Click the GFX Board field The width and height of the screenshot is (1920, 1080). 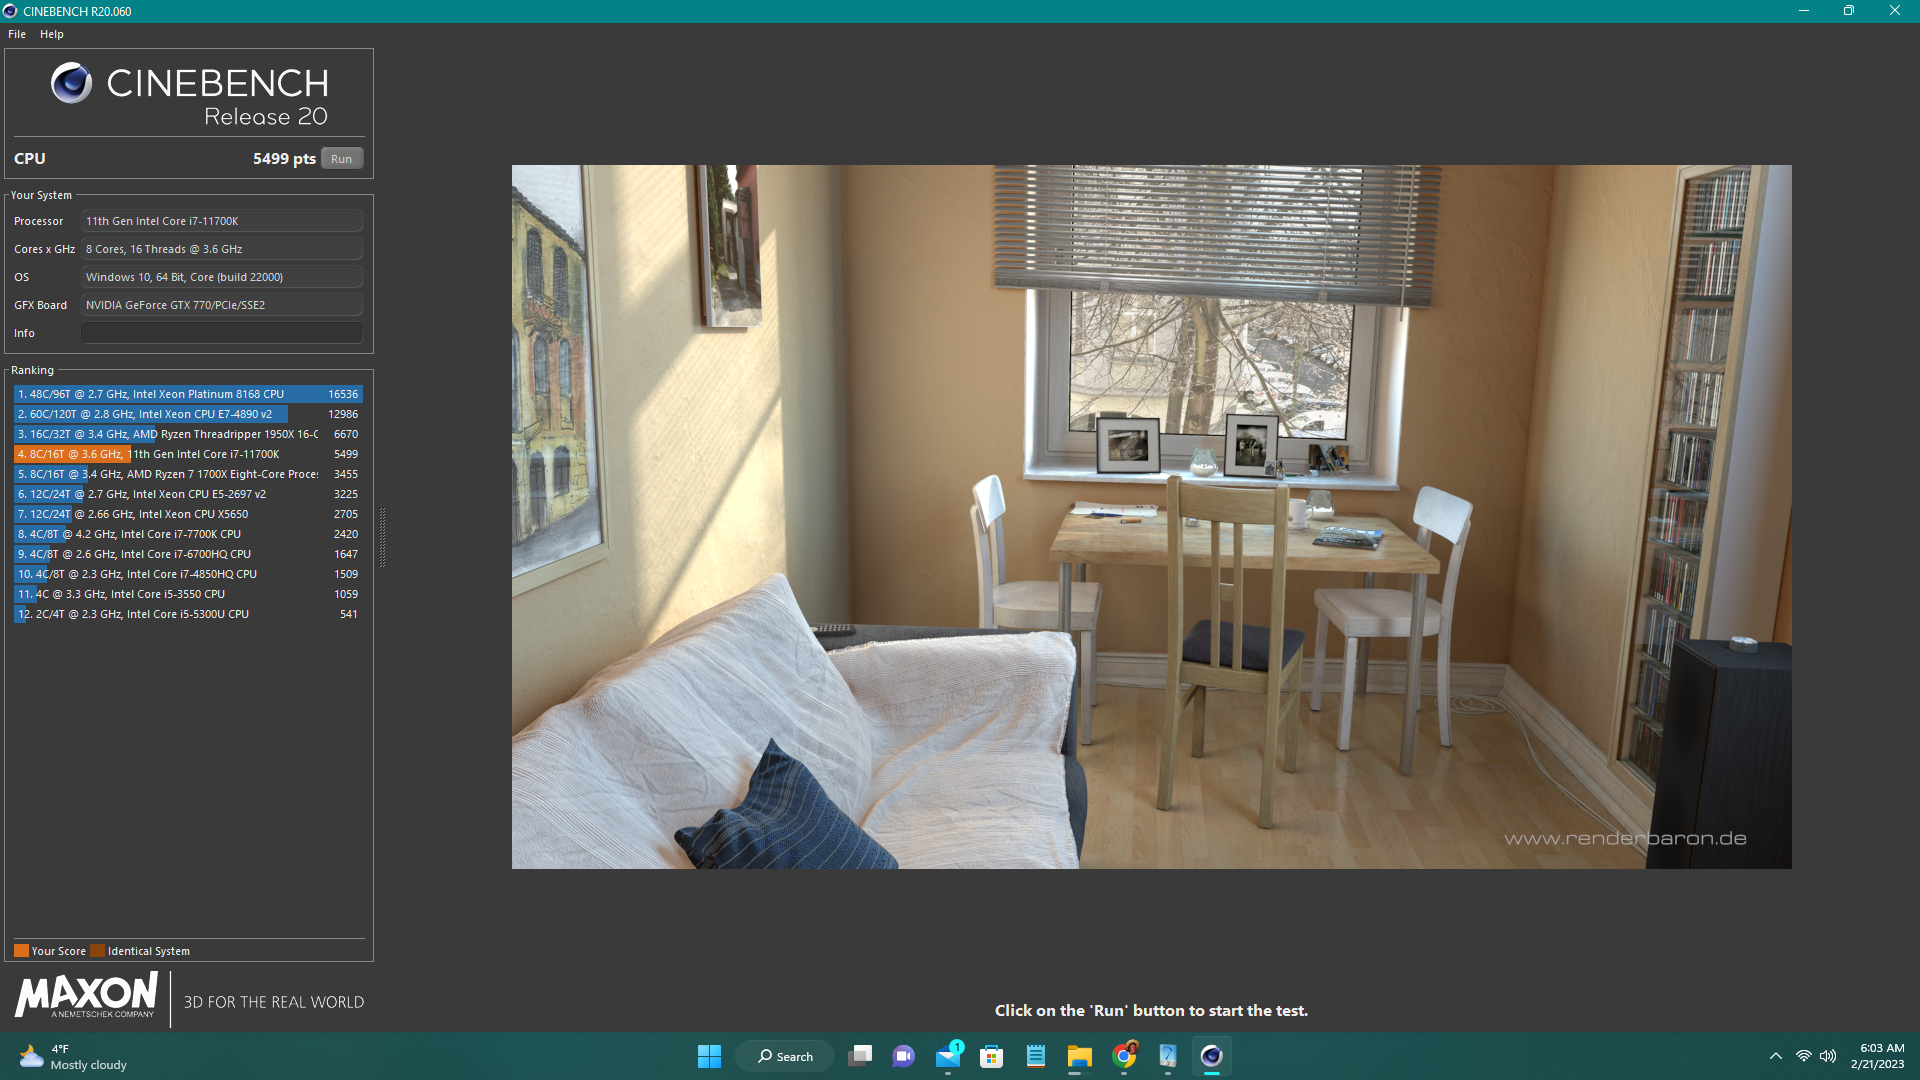pos(221,305)
